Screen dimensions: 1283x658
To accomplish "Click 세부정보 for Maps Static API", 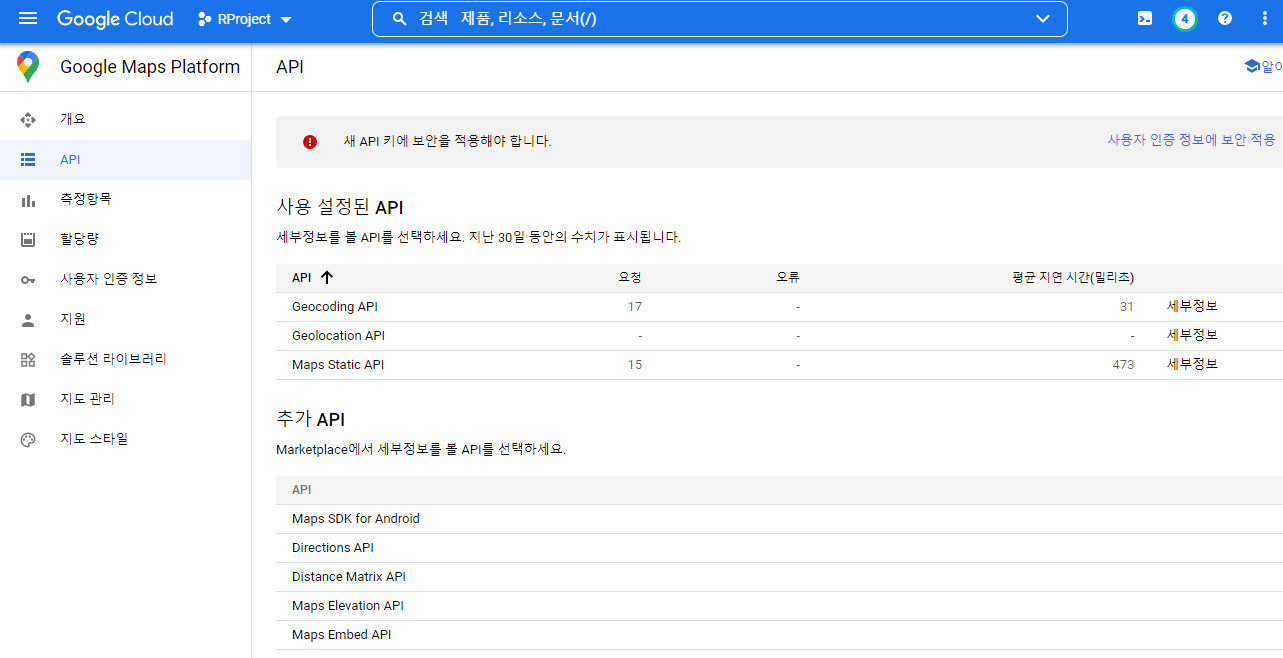I will (1192, 364).
